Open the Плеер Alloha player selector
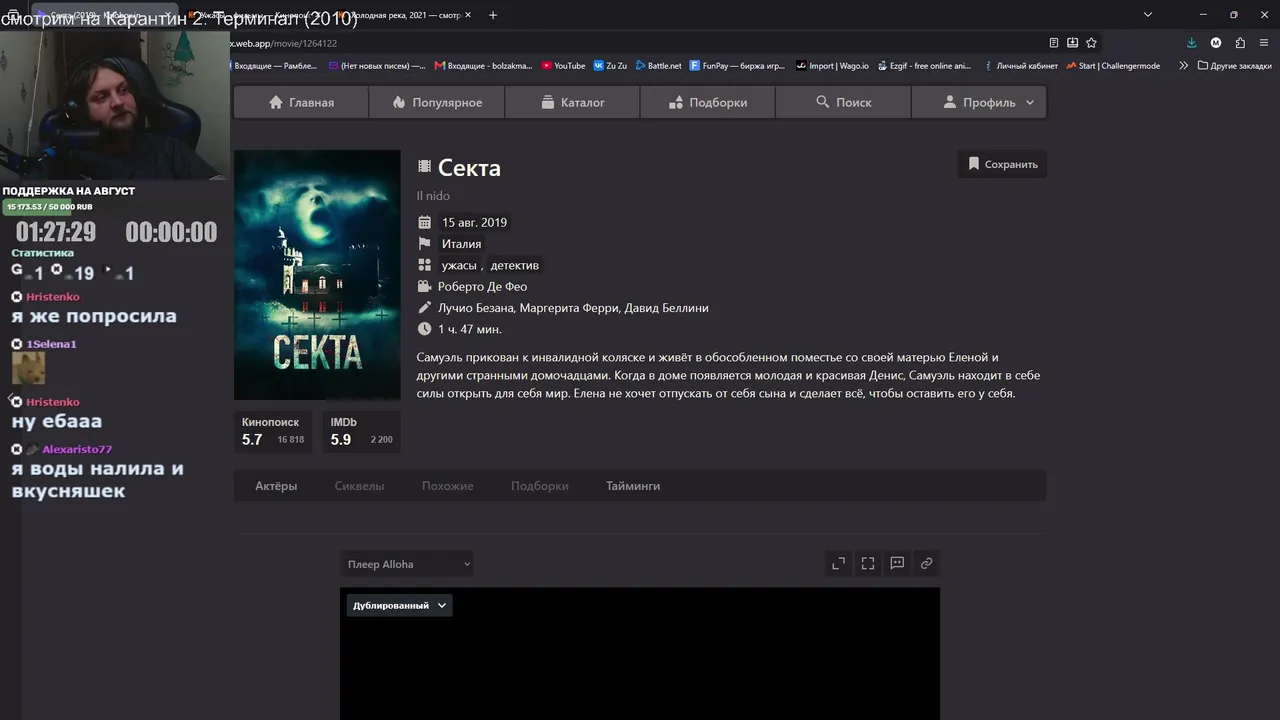 pos(406,564)
